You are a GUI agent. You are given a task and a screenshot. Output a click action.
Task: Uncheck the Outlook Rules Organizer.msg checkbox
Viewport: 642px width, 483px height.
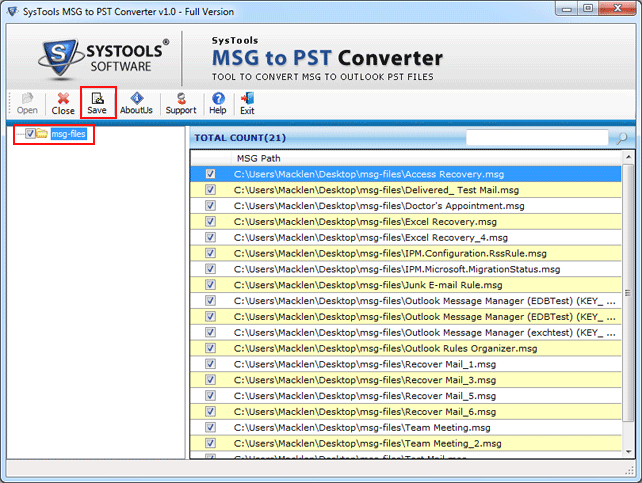[210, 348]
